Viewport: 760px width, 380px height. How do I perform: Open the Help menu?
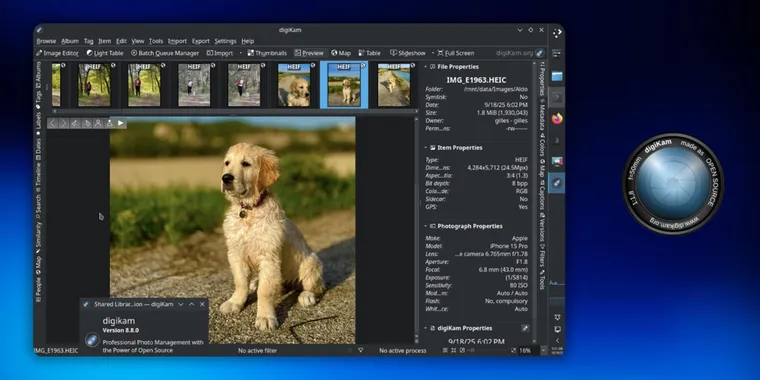(248, 41)
